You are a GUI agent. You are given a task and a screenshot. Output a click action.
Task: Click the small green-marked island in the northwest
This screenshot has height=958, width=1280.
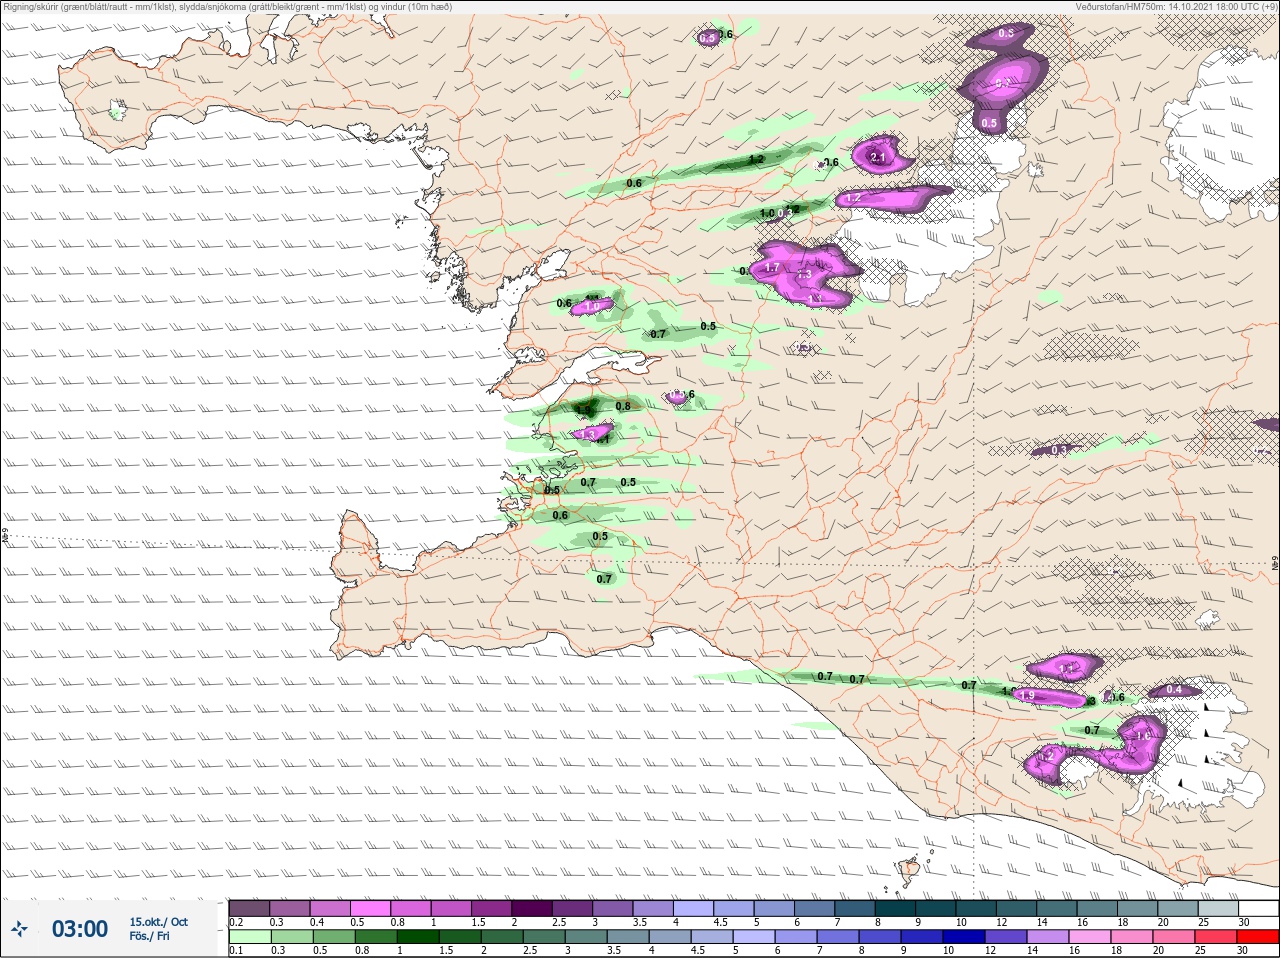click(119, 109)
